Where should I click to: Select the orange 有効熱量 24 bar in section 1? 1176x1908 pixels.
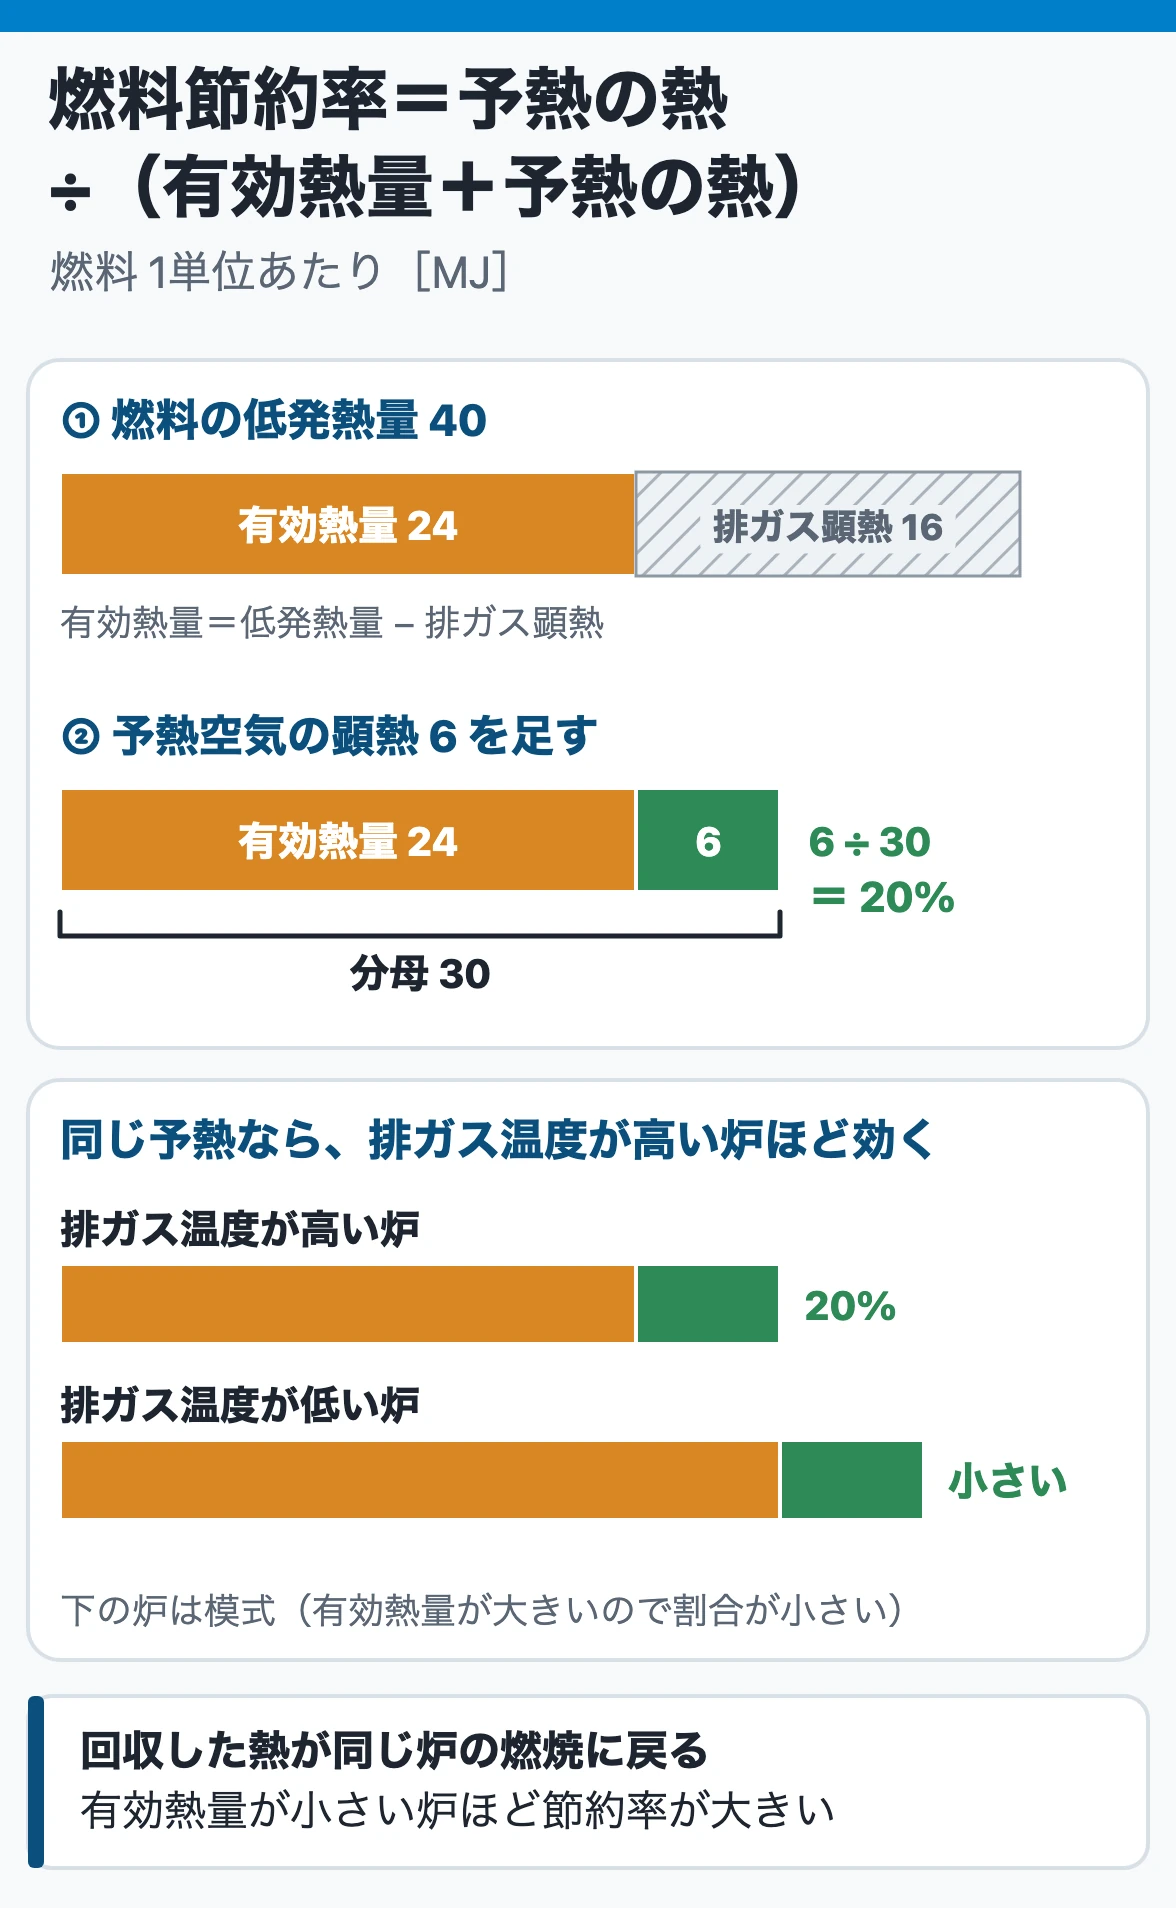click(x=348, y=524)
